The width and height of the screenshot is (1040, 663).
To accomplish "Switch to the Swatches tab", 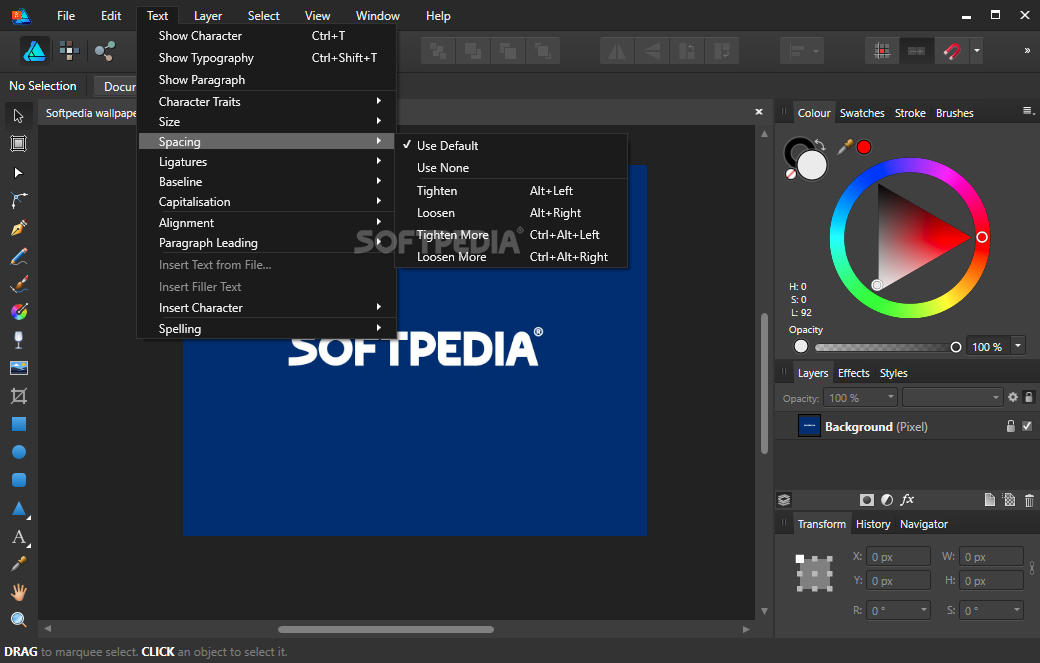I will click(862, 113).
